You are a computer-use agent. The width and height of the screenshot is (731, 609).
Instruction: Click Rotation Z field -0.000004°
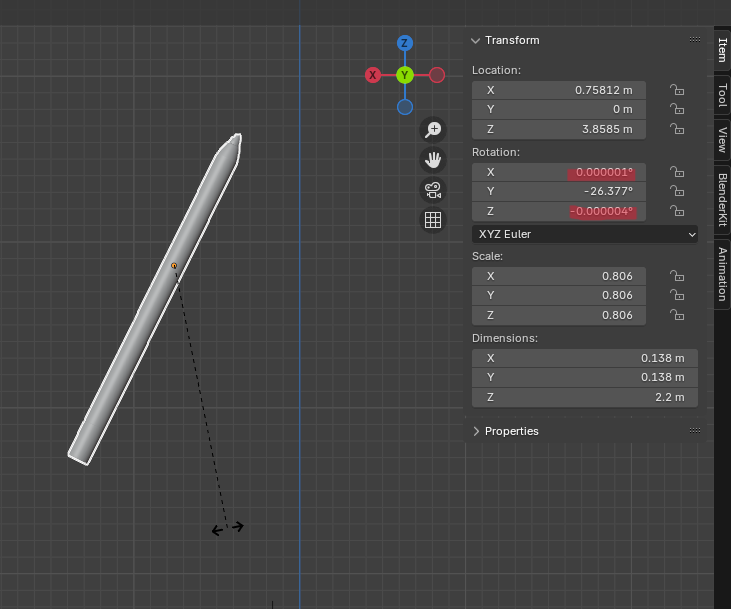[x=559, y=211]
